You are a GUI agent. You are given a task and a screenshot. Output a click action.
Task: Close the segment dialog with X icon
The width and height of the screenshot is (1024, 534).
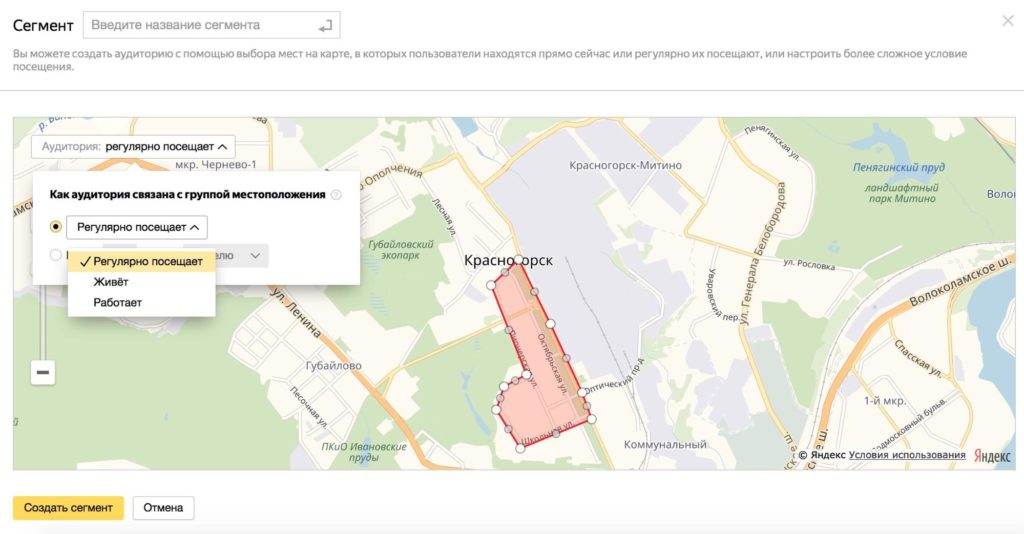pos(1007,21)
